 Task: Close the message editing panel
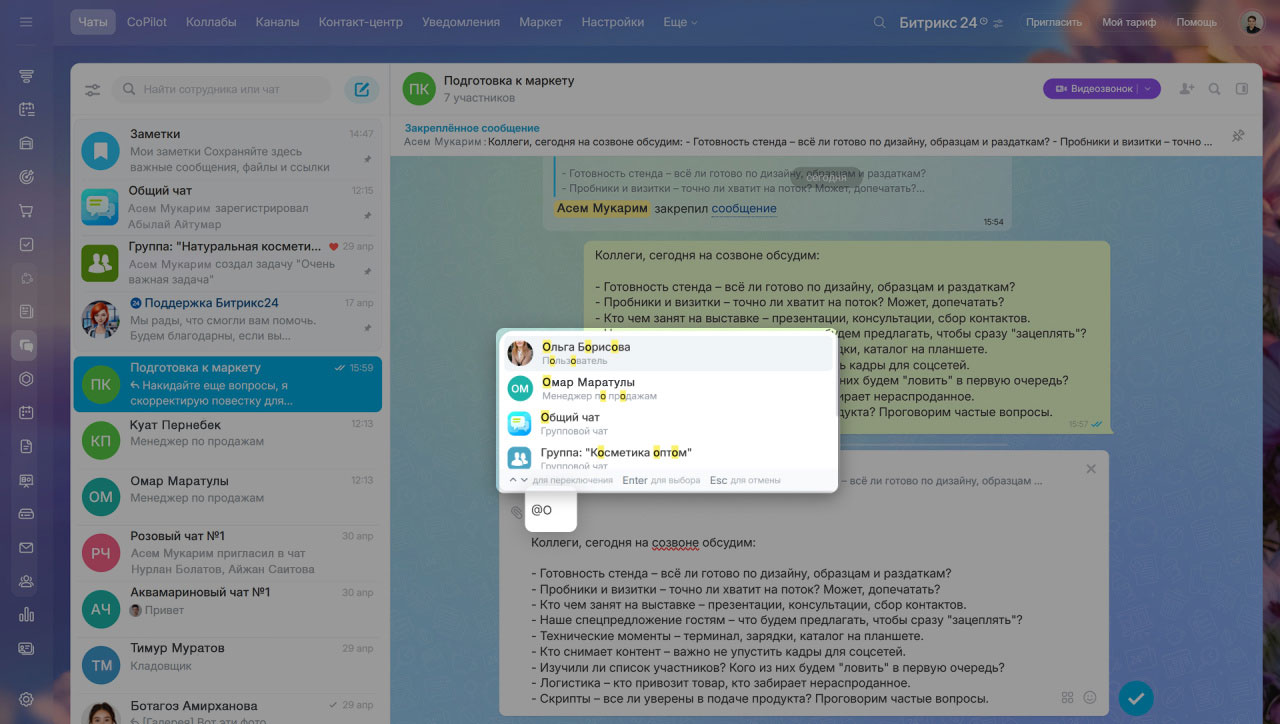1091,469
